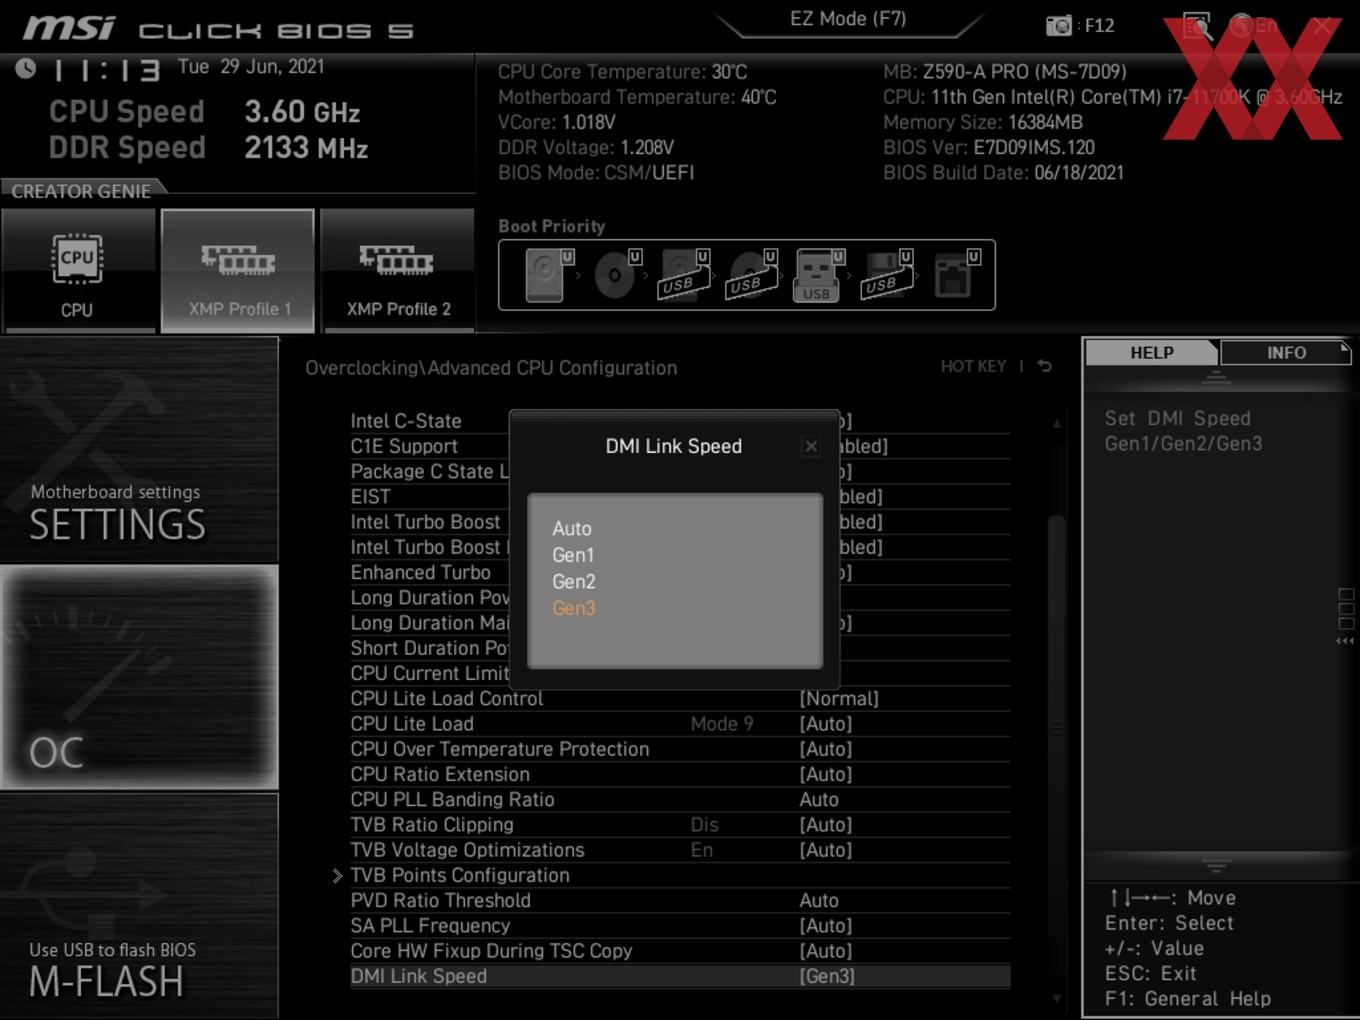1360x1020 pixels.
Task: Click the HOT KEY label
Action: tap(973, 367)
